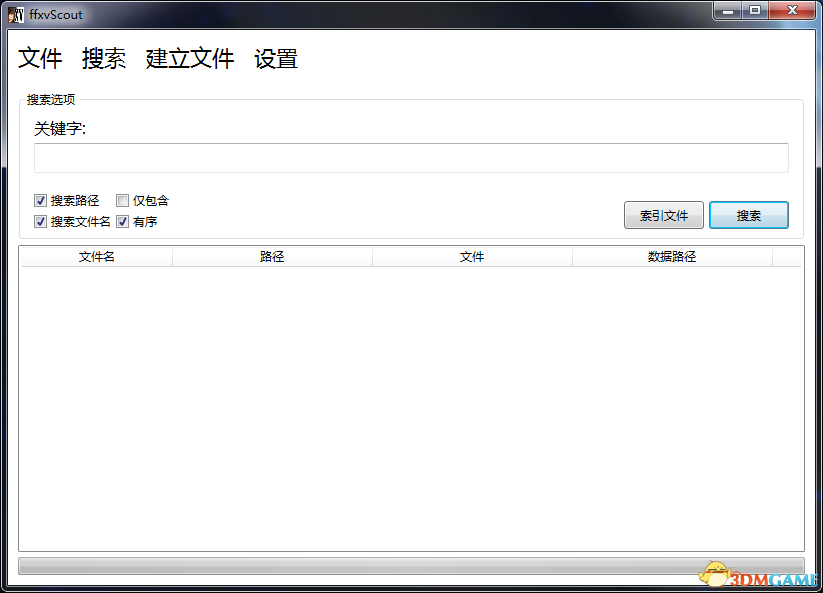Toggle the 搜索文件名 checkbox
Screen dimensions: 823x593
pyautogui.click(x=41, y=222)
